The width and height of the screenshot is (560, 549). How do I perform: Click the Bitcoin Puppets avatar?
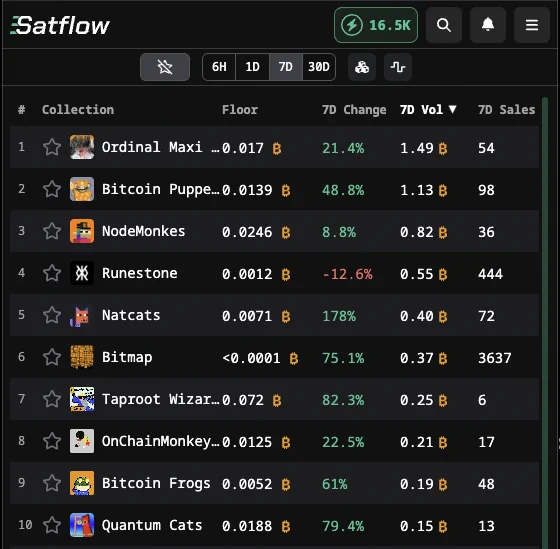82,189
